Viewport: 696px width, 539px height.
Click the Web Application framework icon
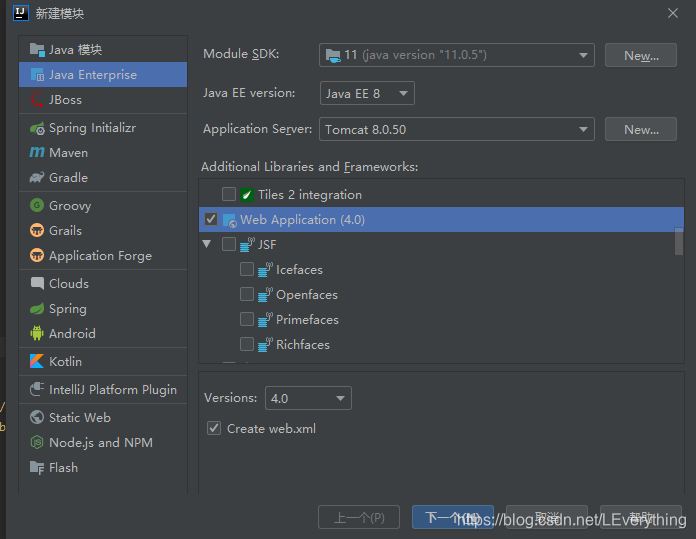coord(229,220)
